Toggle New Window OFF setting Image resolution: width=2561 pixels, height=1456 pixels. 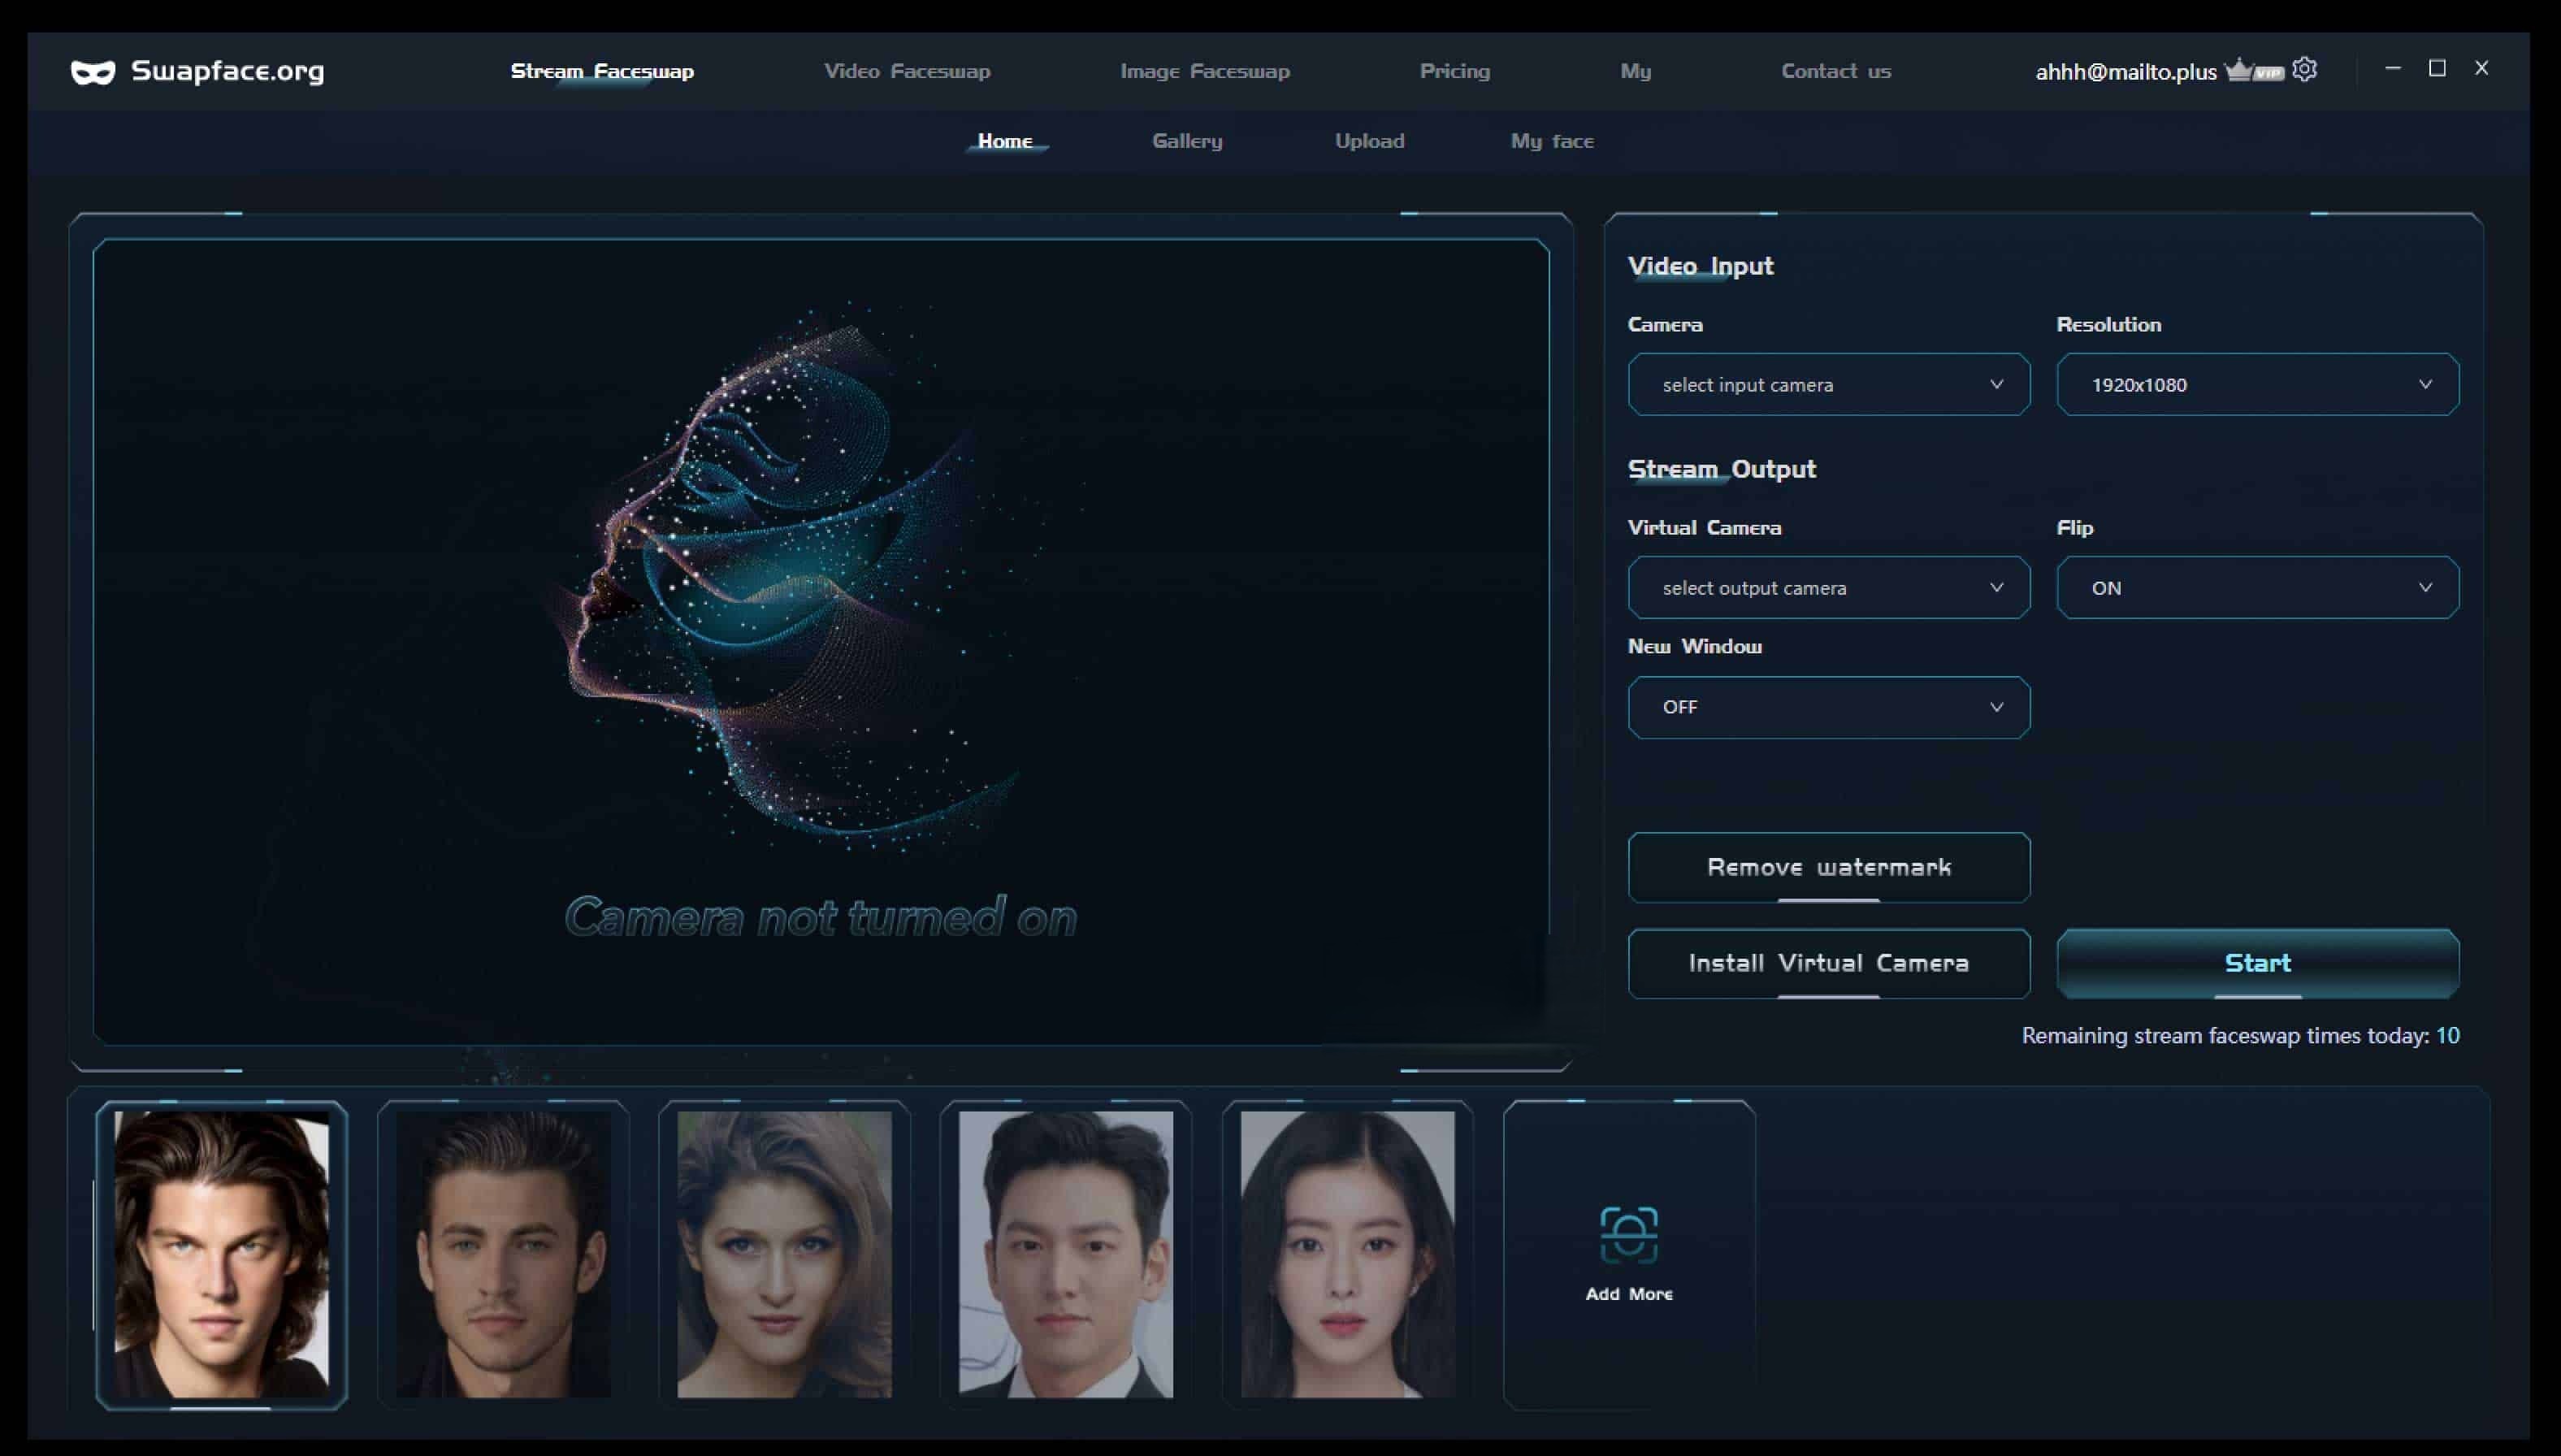1827,705
